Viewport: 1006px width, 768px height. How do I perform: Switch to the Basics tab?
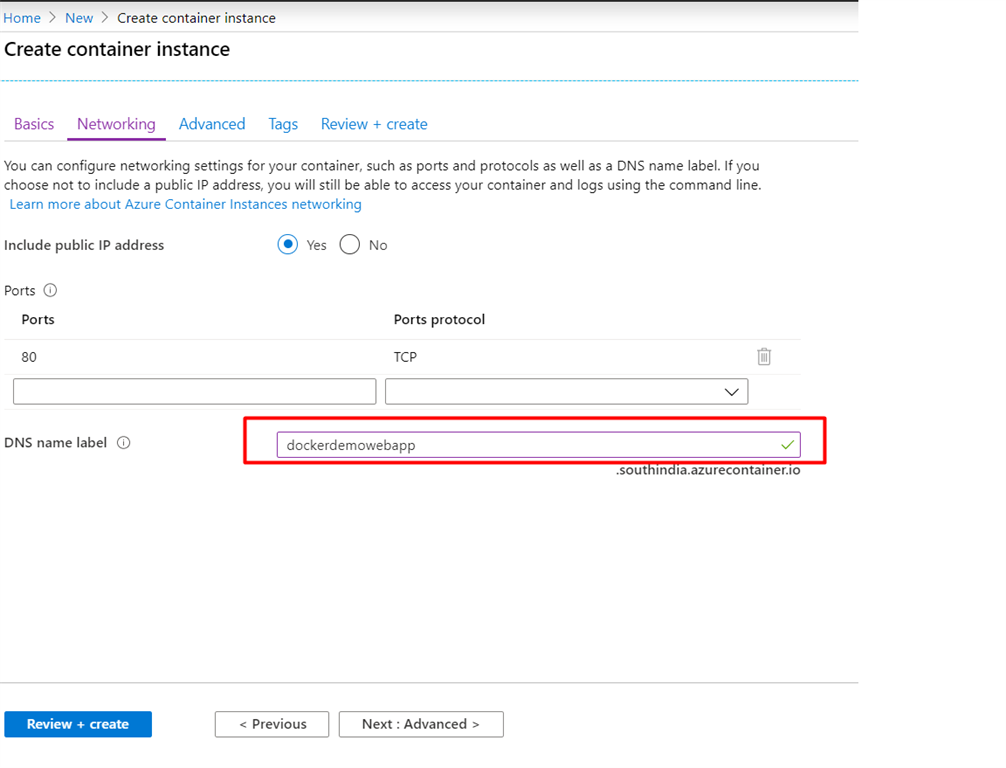(x=33, y=123)
